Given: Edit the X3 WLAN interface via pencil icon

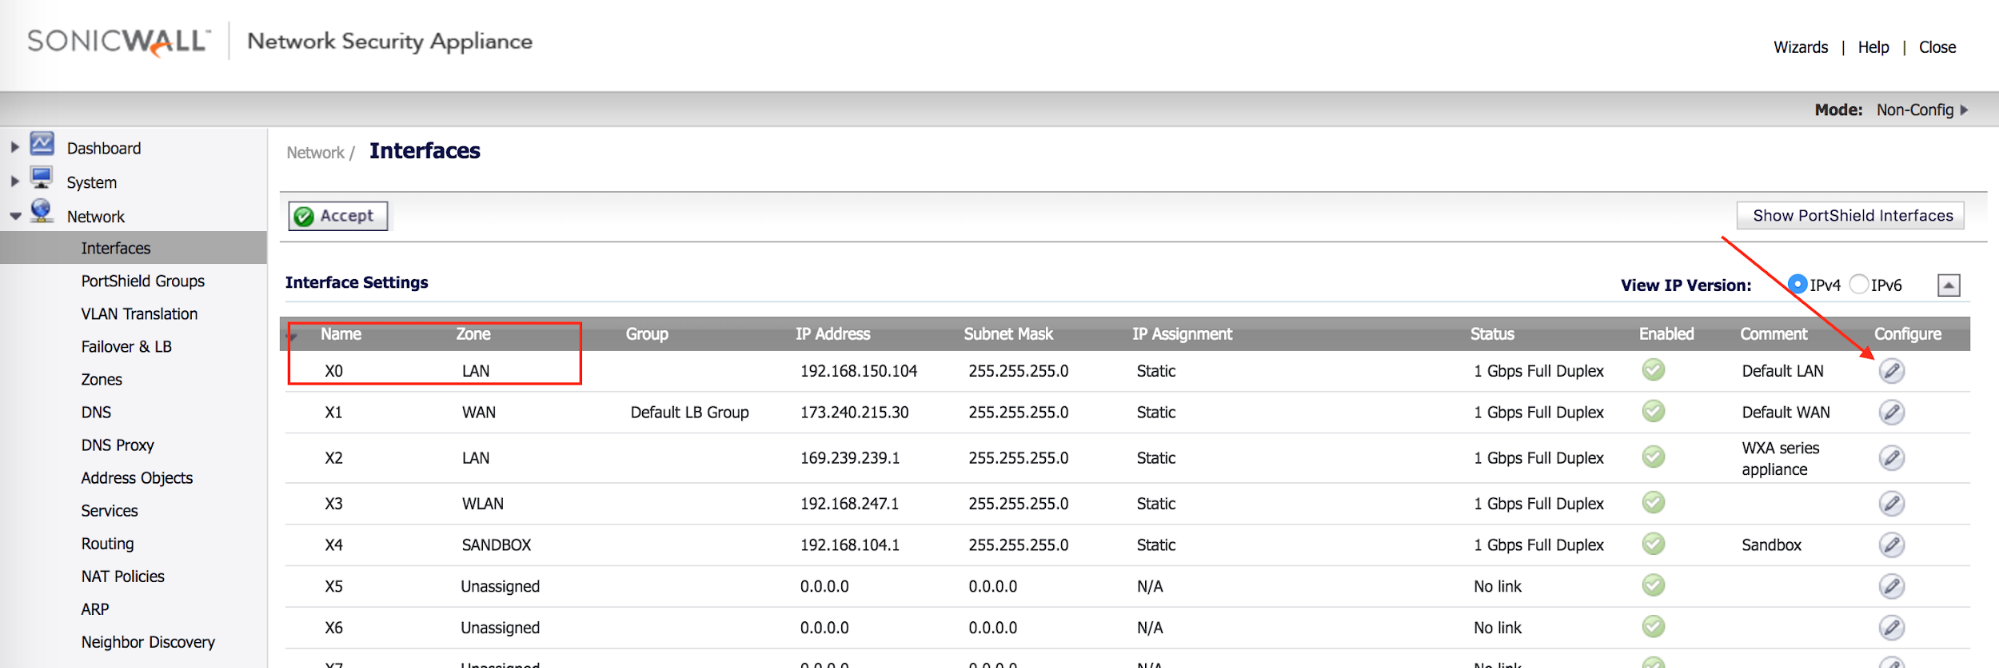Looking at the screenshot, I should click(1890, 504).
